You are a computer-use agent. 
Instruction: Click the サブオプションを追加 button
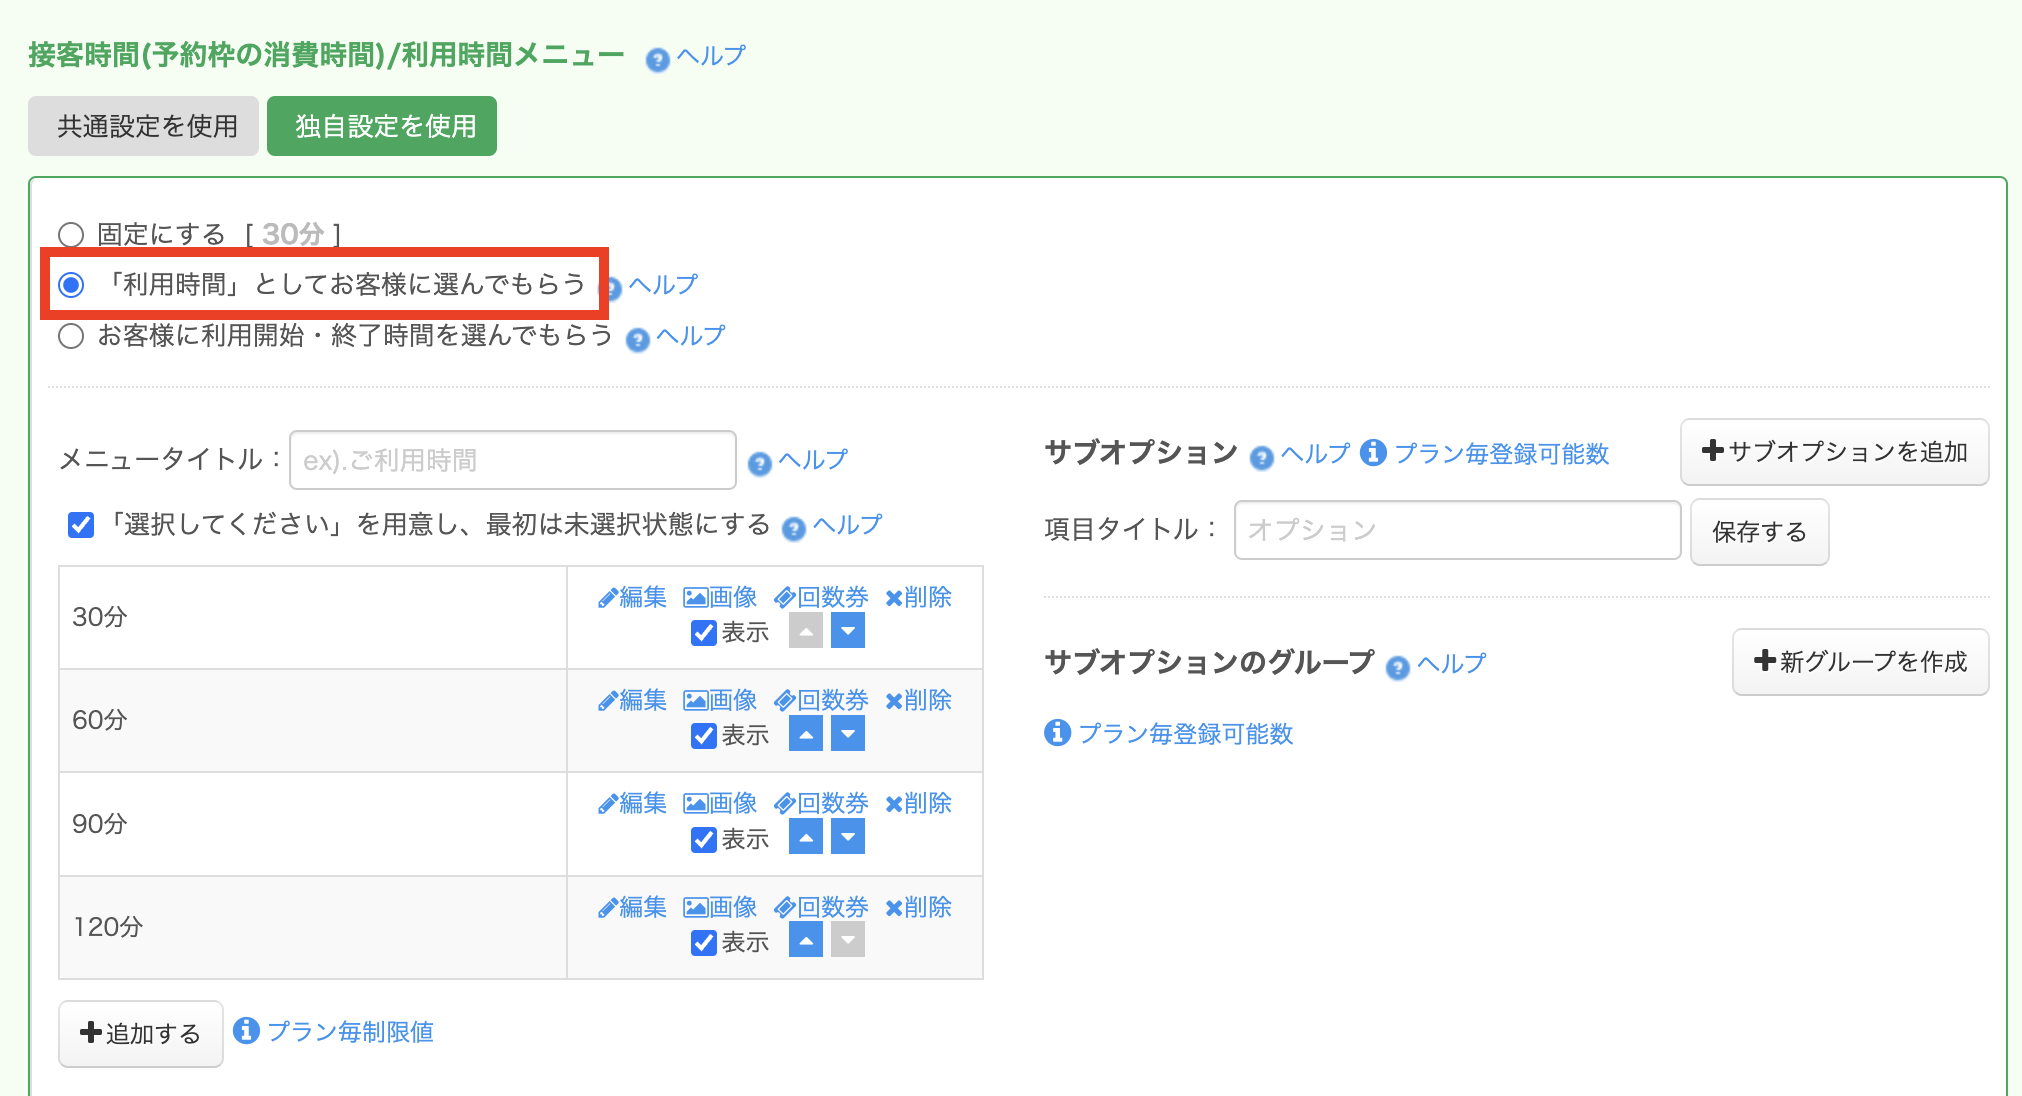point(1834,452)
